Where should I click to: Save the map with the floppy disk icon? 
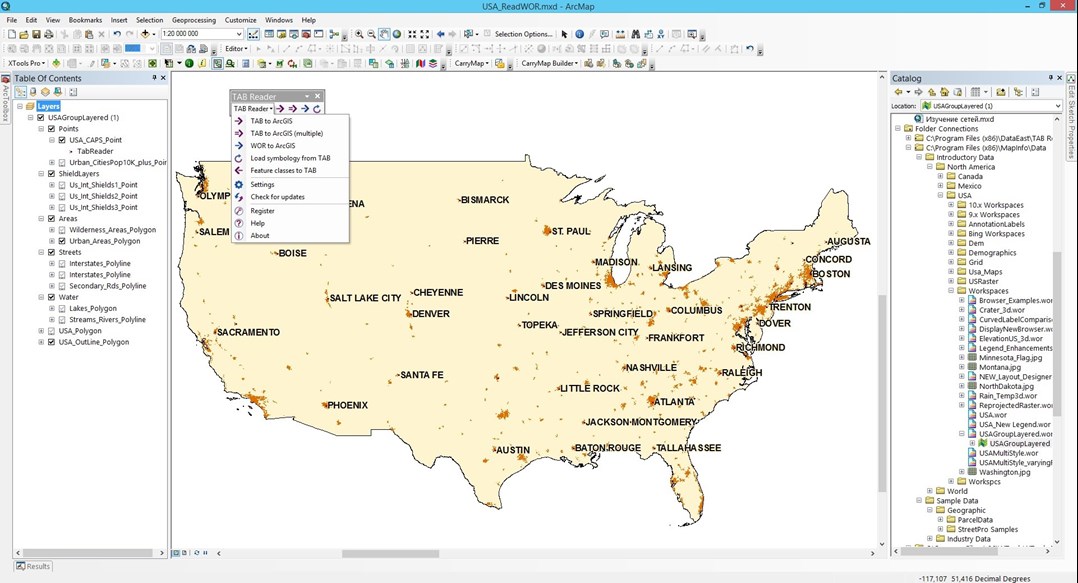pyautogui.click(x=36, y=34)
